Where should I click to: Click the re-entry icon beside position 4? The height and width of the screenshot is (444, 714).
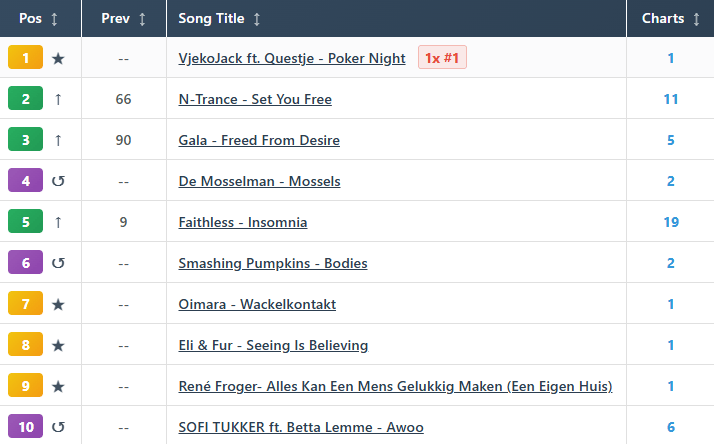point(58,181)
